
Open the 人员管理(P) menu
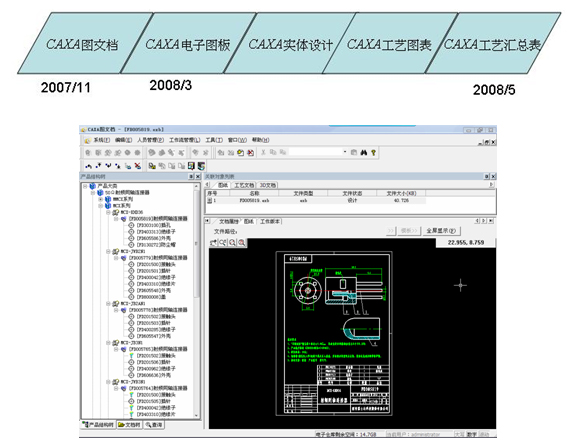tap(151, 140)
